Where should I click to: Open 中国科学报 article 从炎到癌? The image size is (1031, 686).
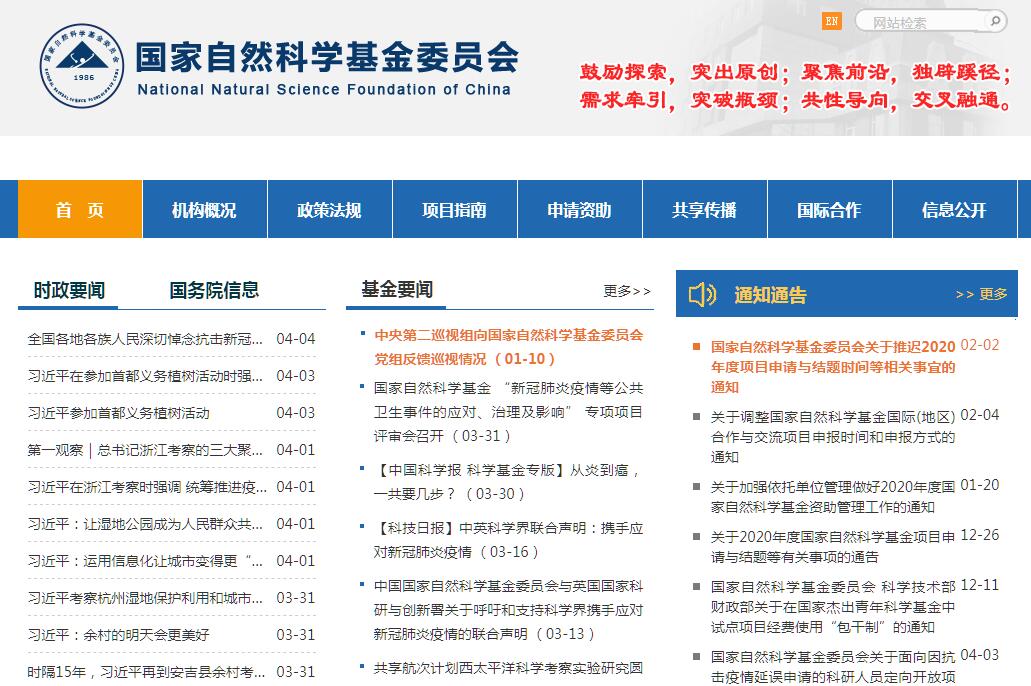pyautogui.click(x=506, y=481)
